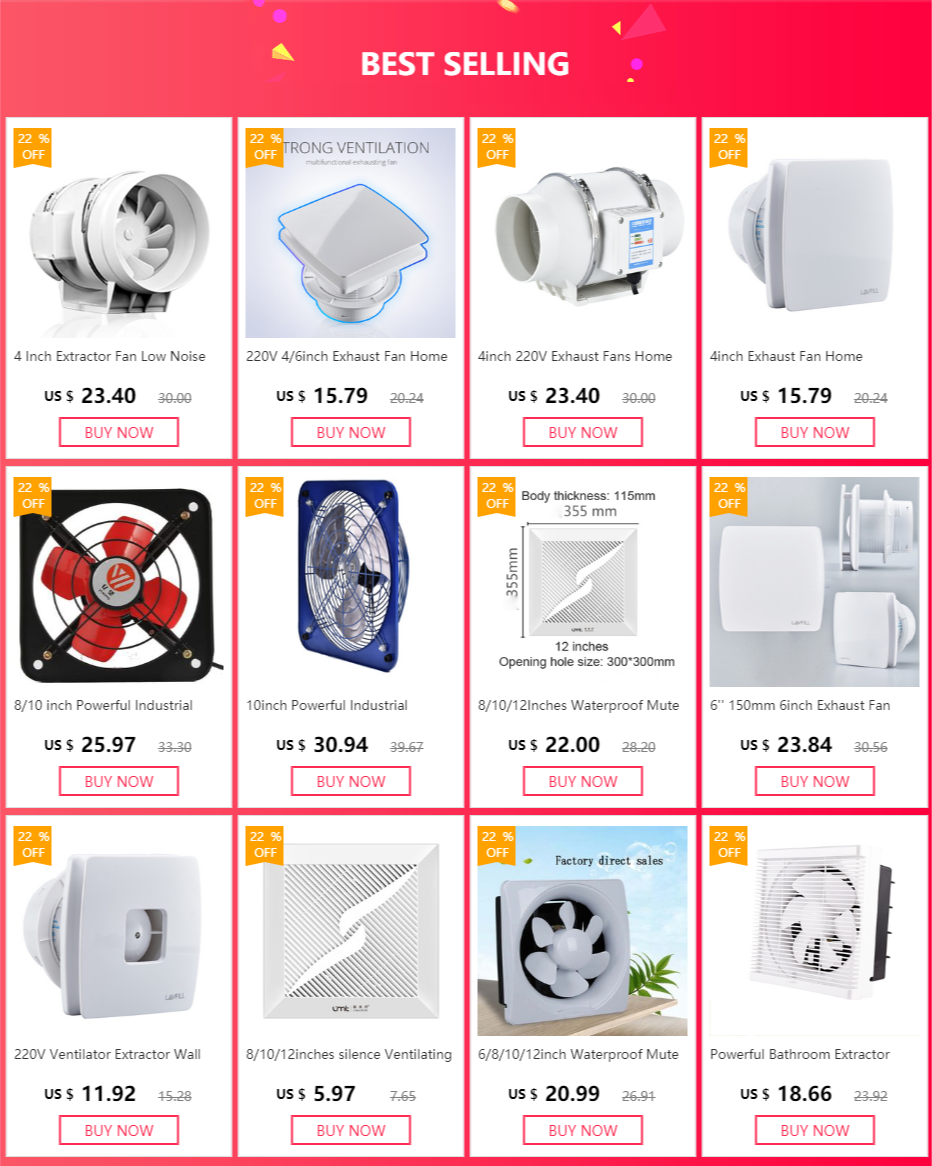Buy the Powerful Bathroom Extractor at 18.66
932x1166 pixels.
coord(815,1130)
